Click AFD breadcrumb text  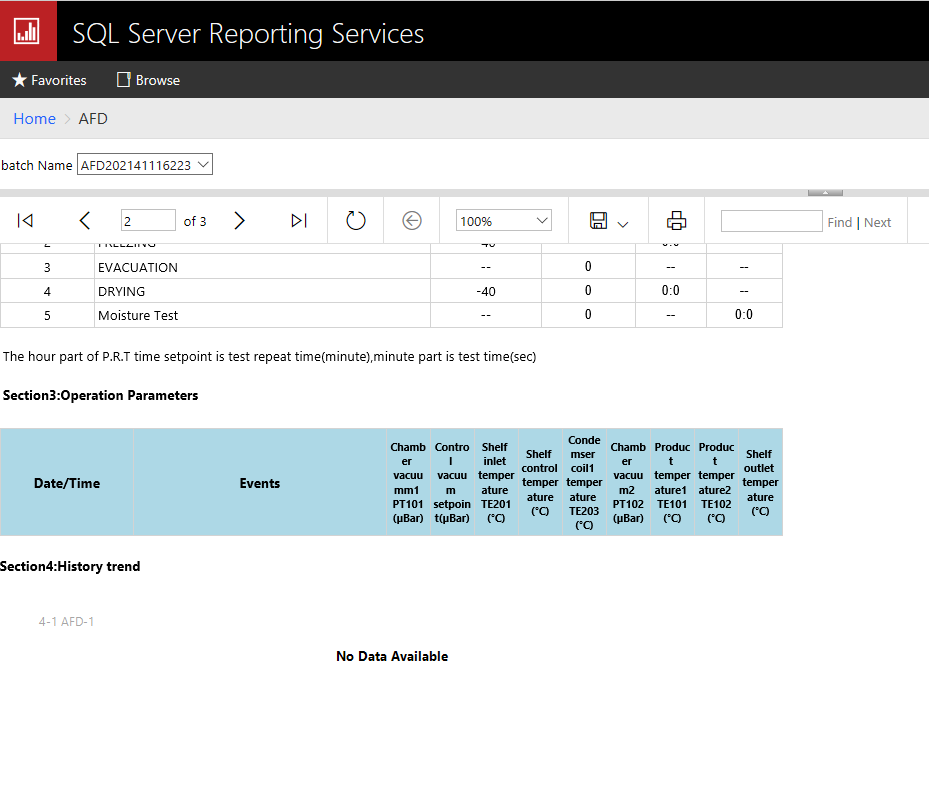coord(93,119)
